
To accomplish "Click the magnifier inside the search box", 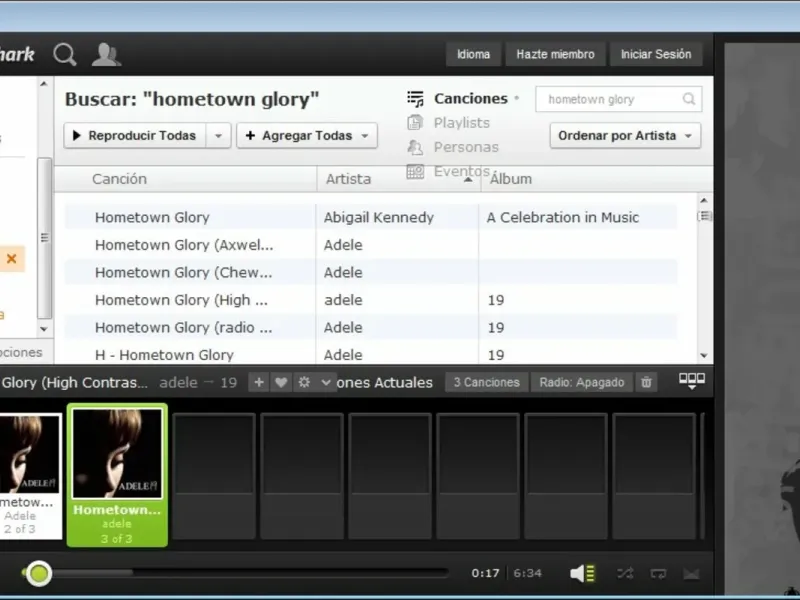I will (689, 99).
